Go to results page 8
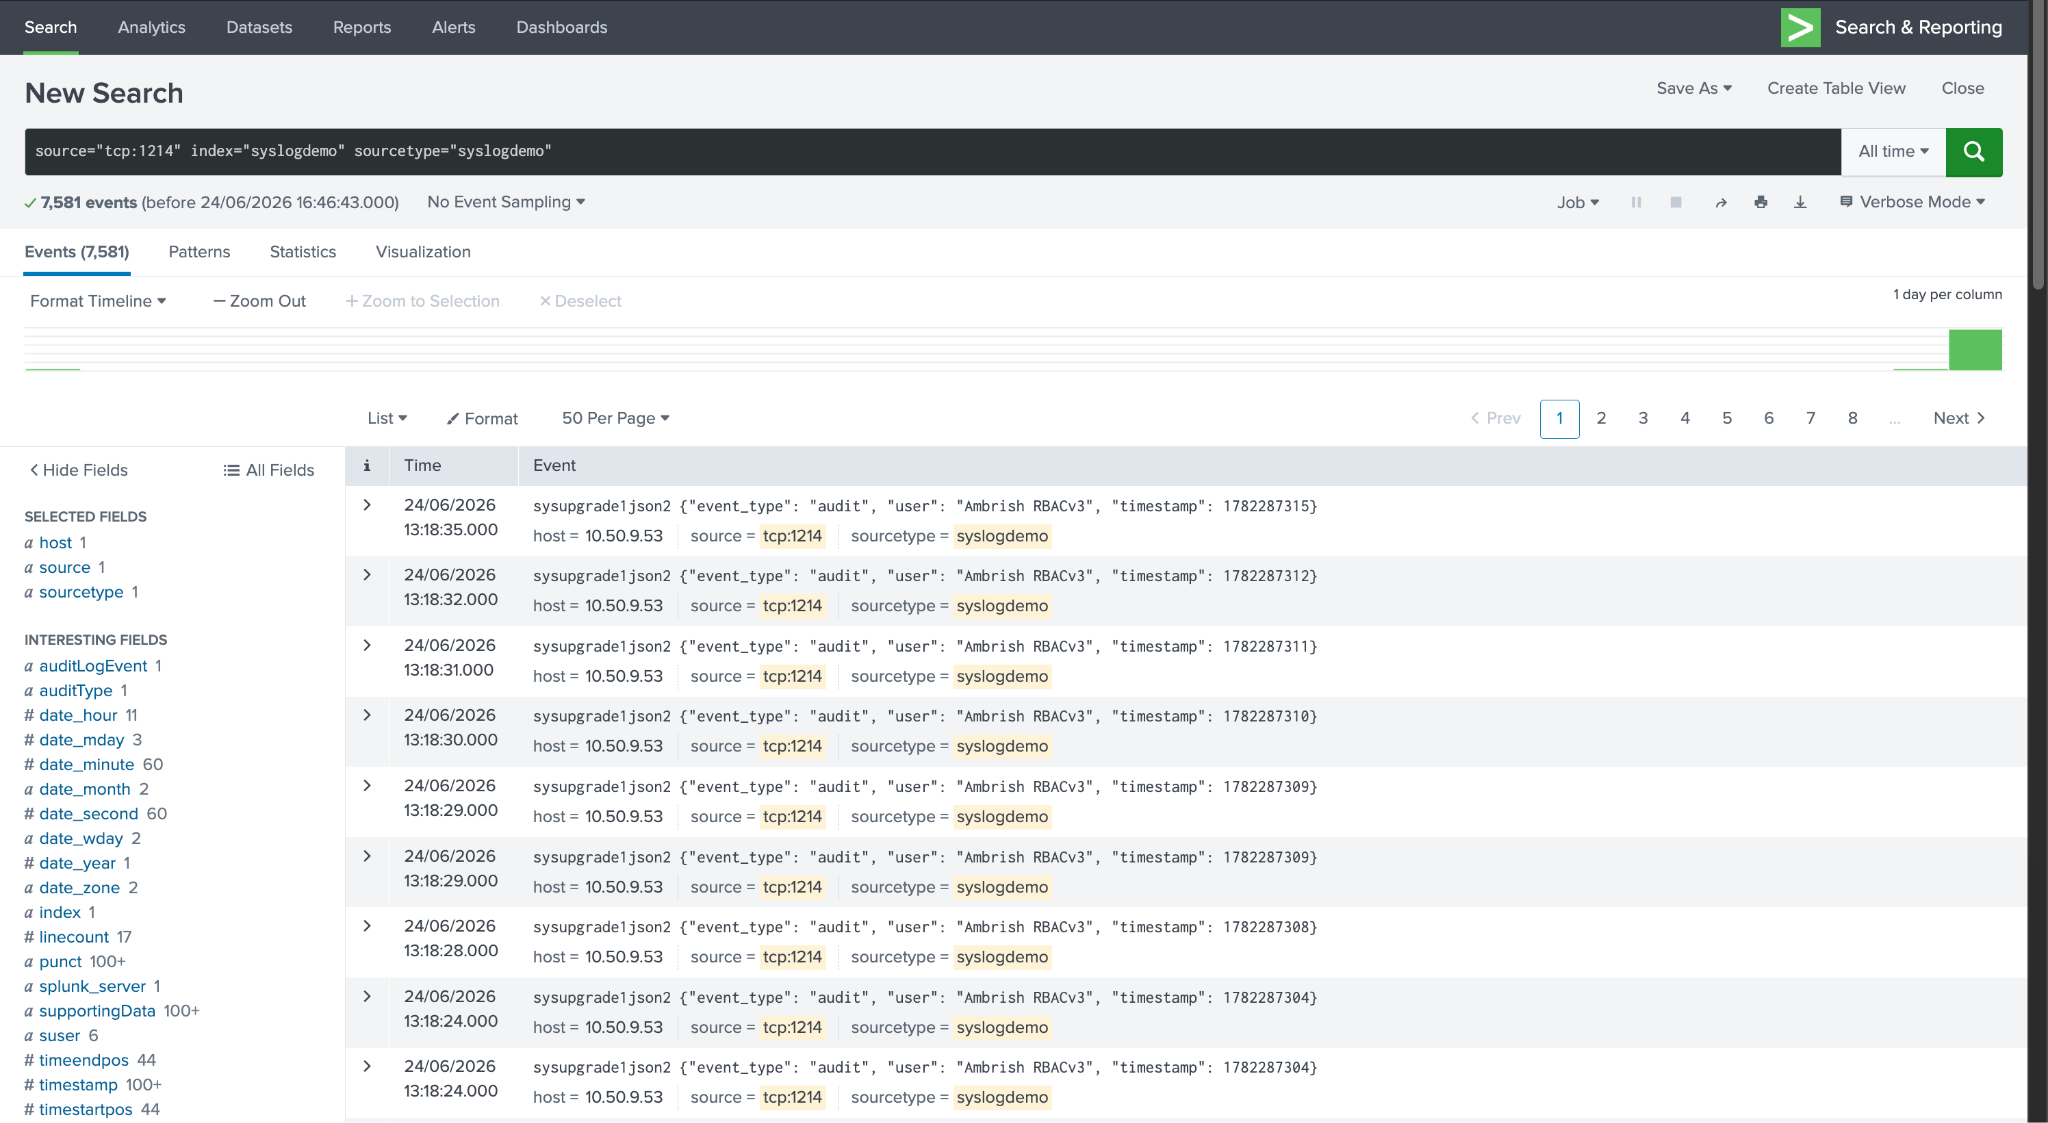Image resolution: width=2048 pixels, height=1123 pixels. click(1853, 418)
